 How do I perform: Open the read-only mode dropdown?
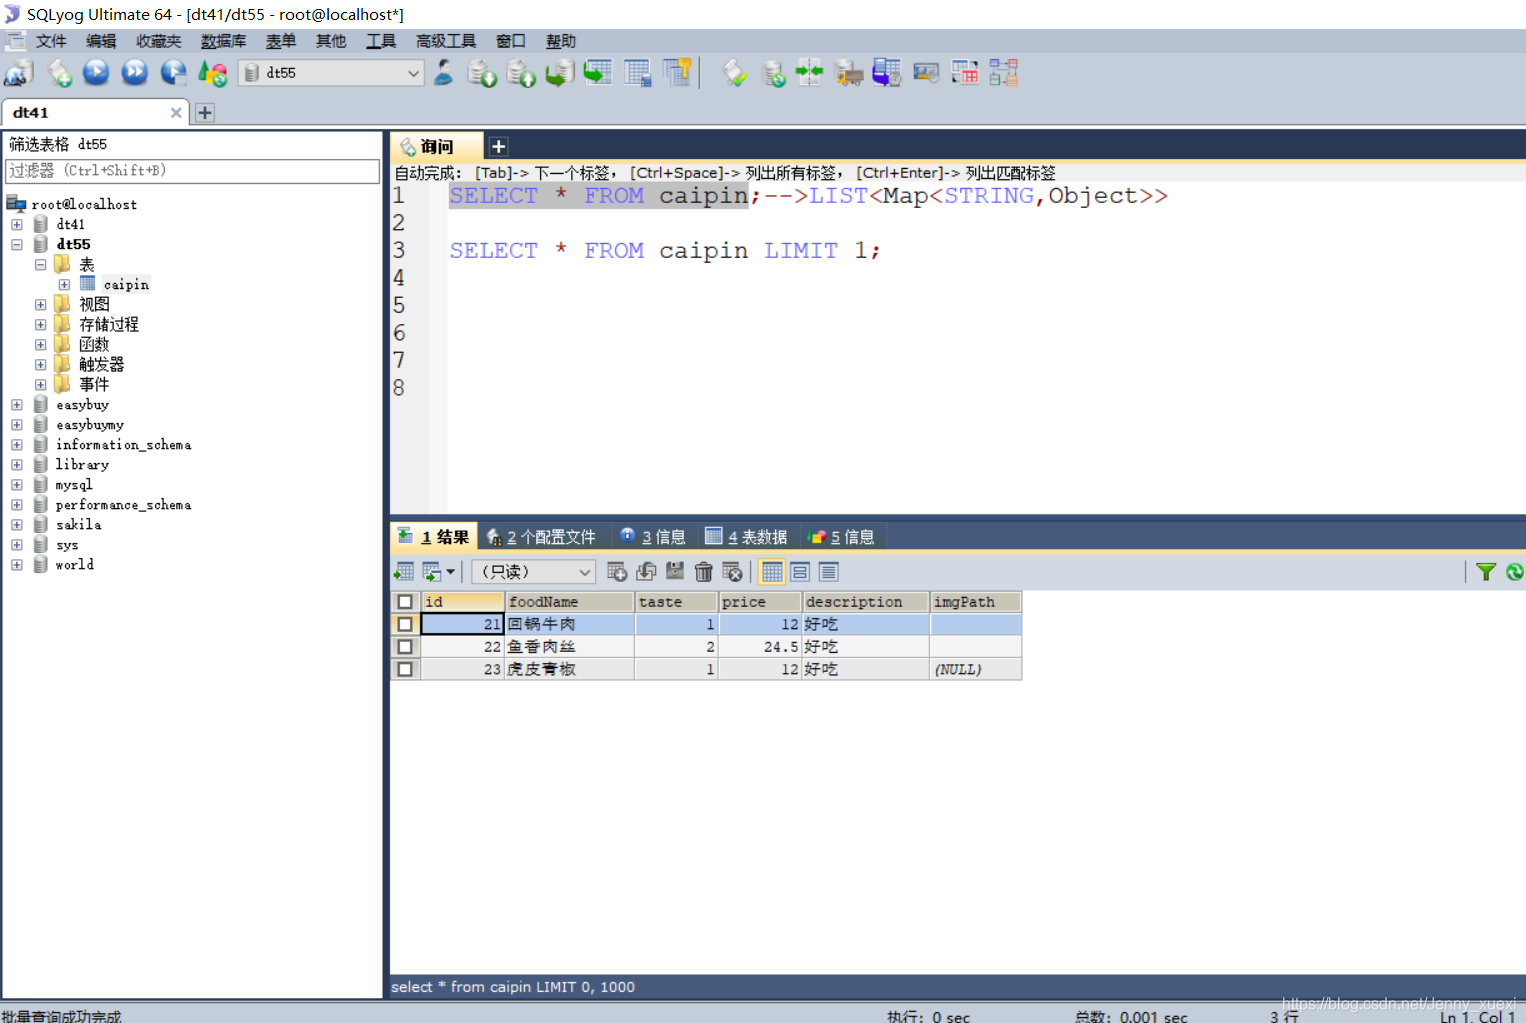click(x=534, y=571)
